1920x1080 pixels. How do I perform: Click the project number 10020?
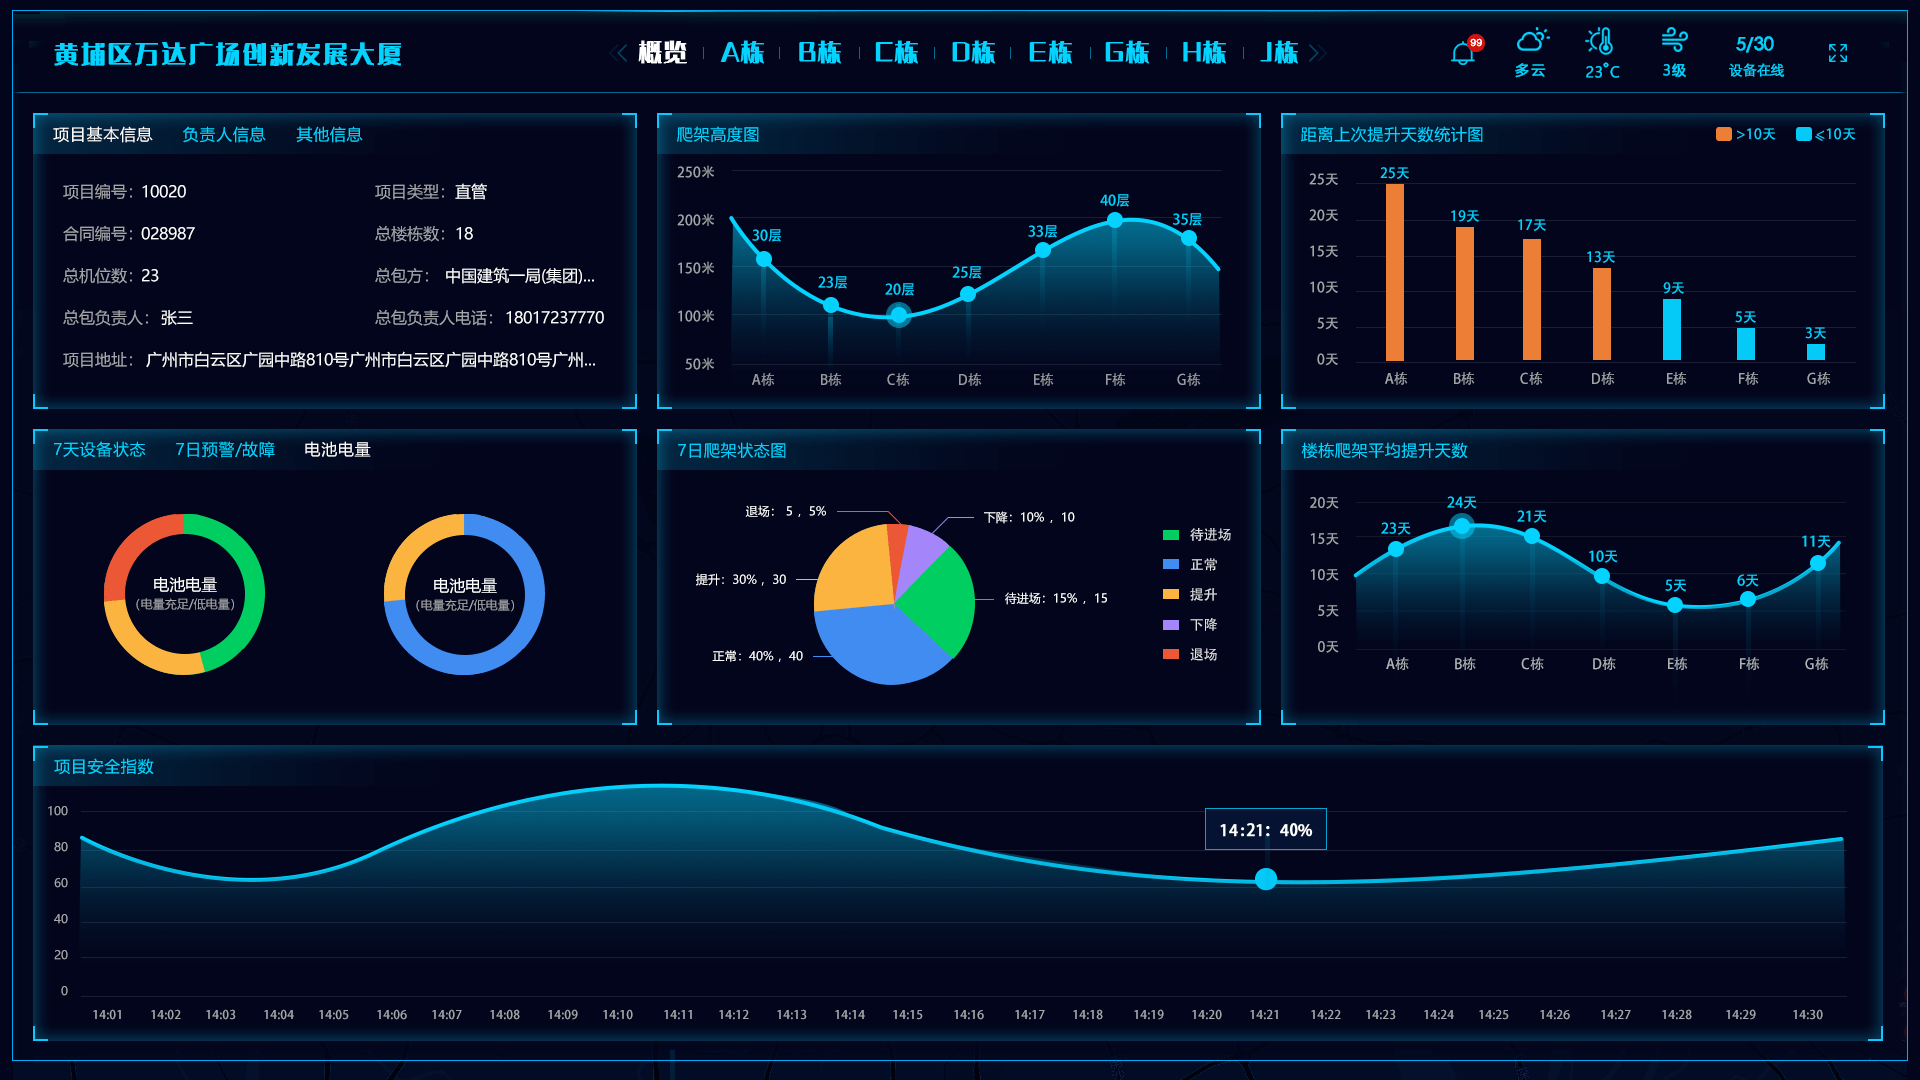coord(164,192)
